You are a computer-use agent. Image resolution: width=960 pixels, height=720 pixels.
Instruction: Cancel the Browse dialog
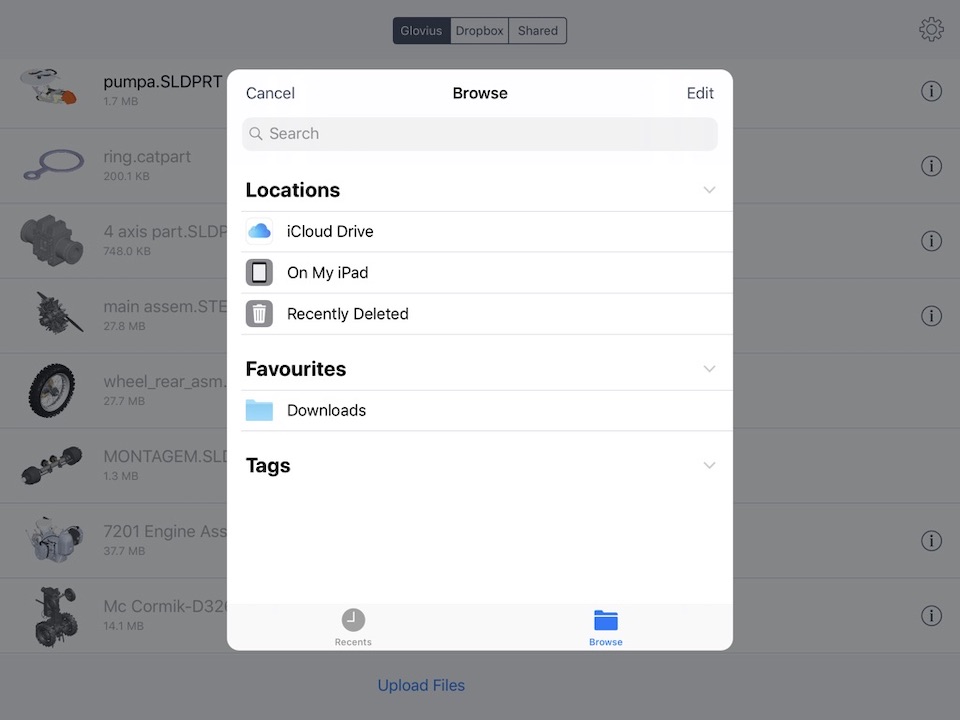pyautogui.click(x=270, y=93)
